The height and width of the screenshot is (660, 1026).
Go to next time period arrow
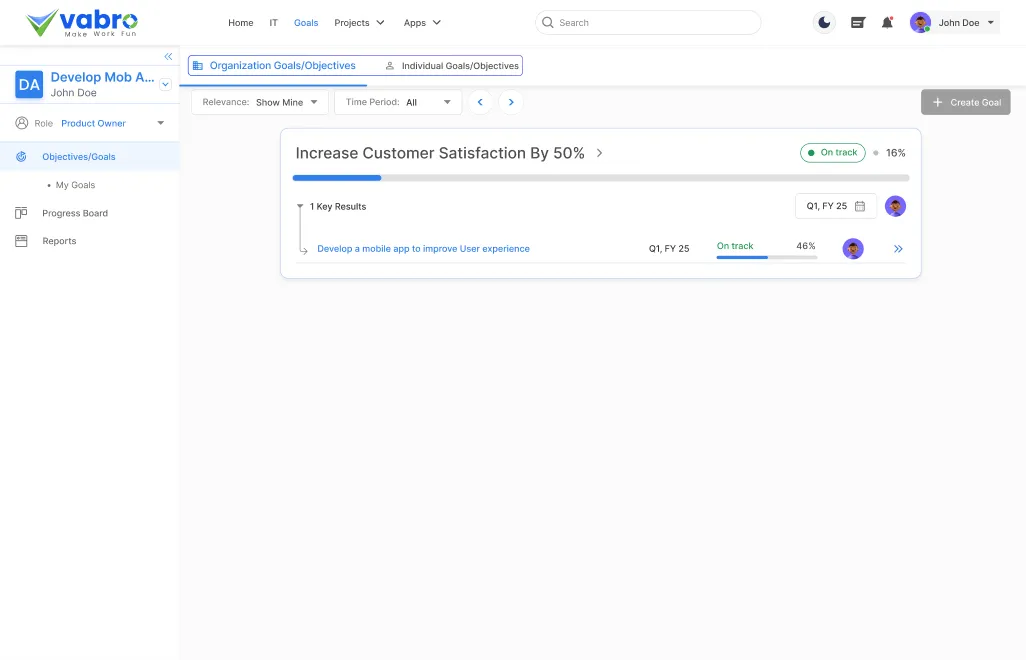coord(511,102)
